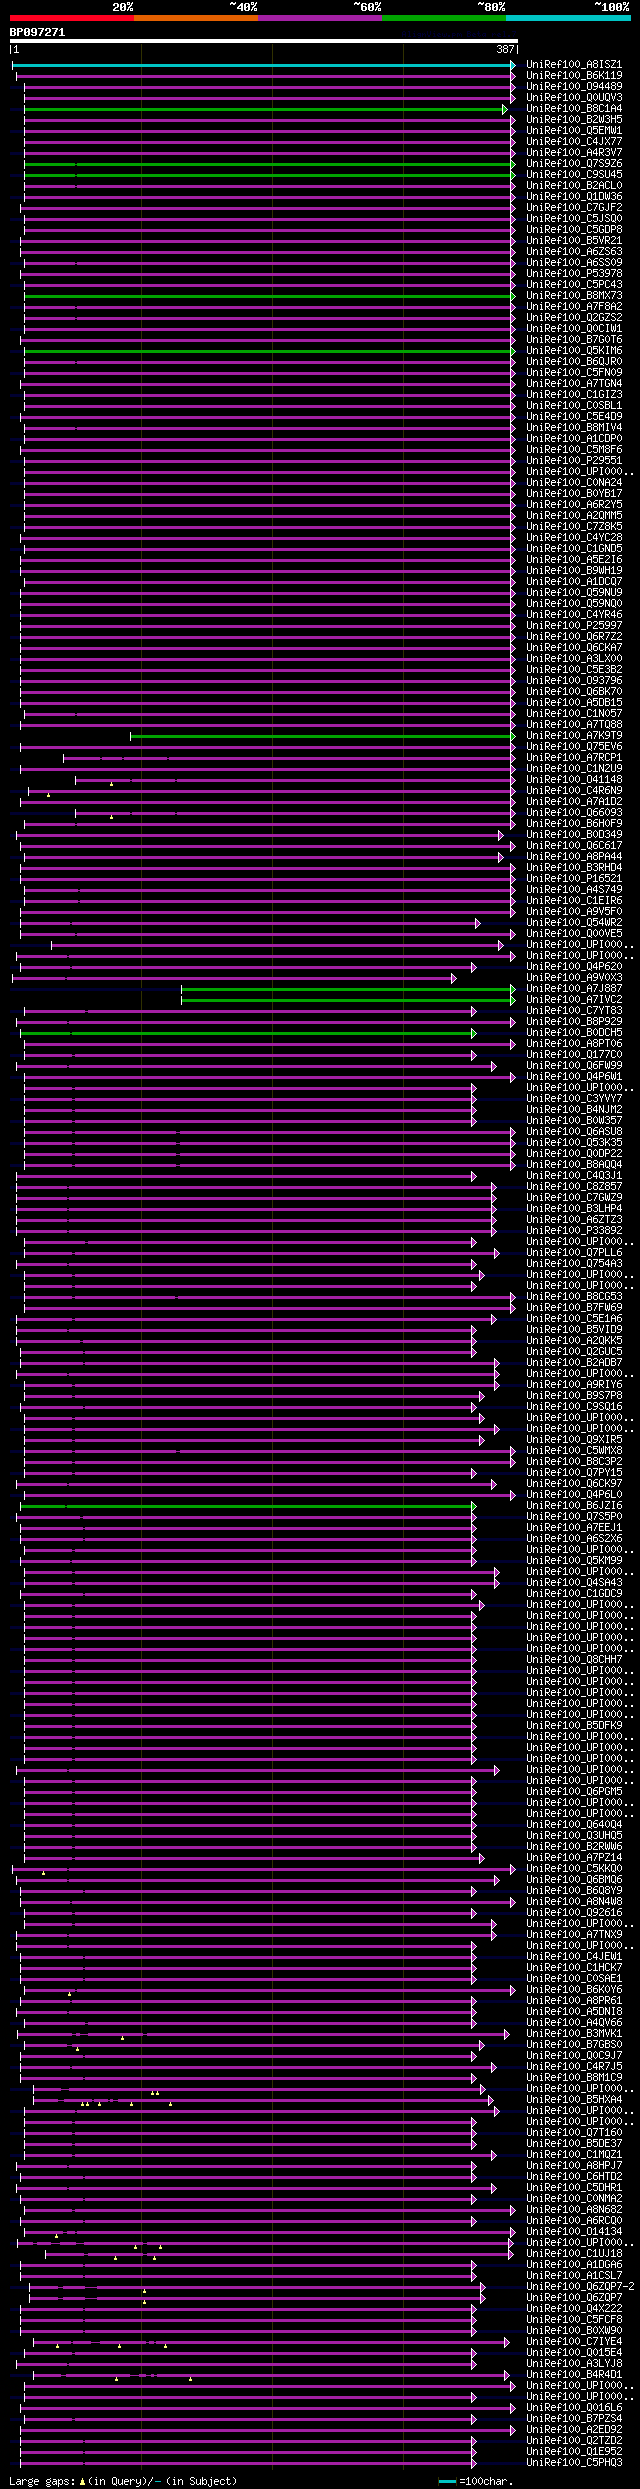Screen dimensions: 640x2489
Task: Open hit UniRef100_P33892
Action: [x=574, y=1231]
